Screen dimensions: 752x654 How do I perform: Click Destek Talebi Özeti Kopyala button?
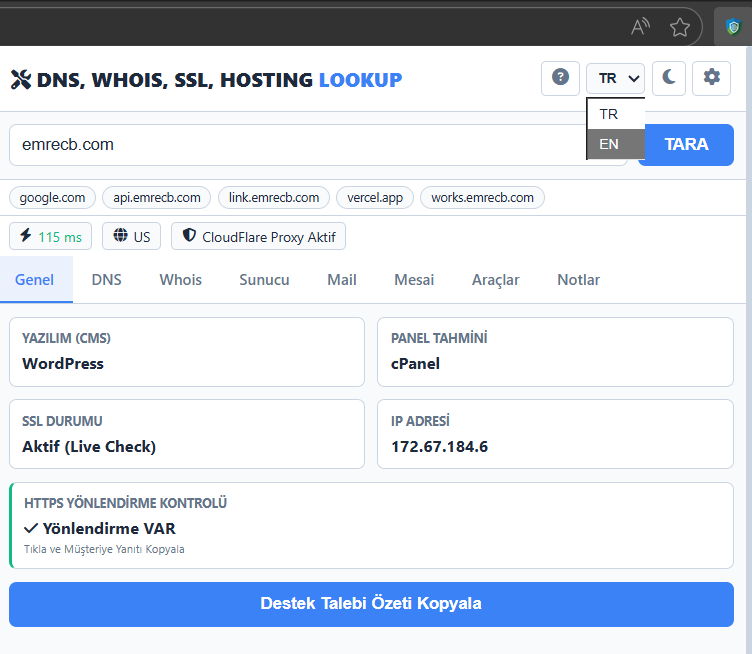[371, 604]
